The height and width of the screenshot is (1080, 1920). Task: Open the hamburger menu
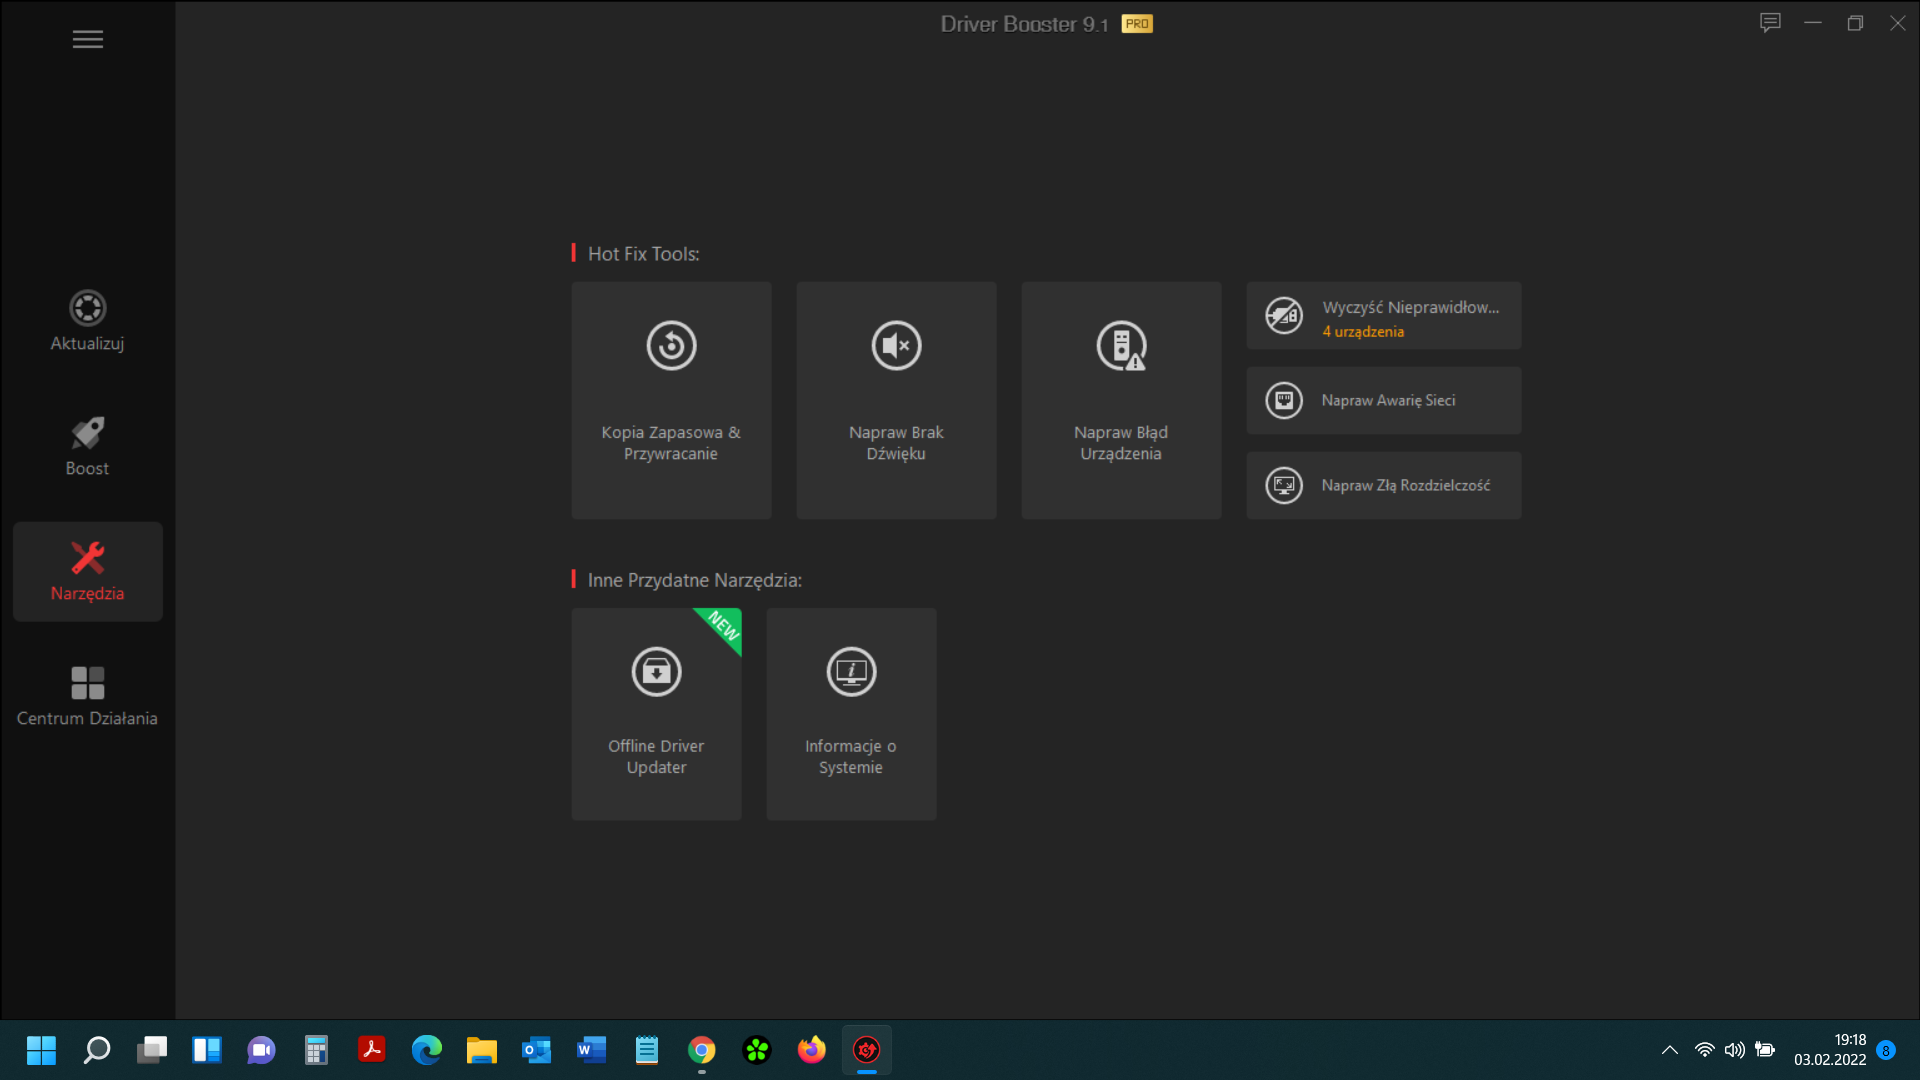(88, 39)
